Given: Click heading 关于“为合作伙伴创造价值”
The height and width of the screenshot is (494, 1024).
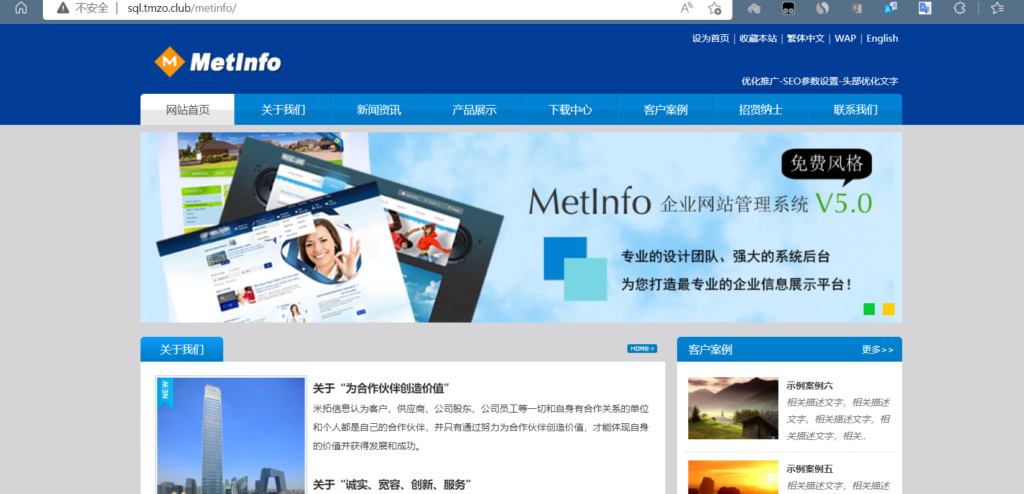Looking at the screenshot, I should point(382,388).
